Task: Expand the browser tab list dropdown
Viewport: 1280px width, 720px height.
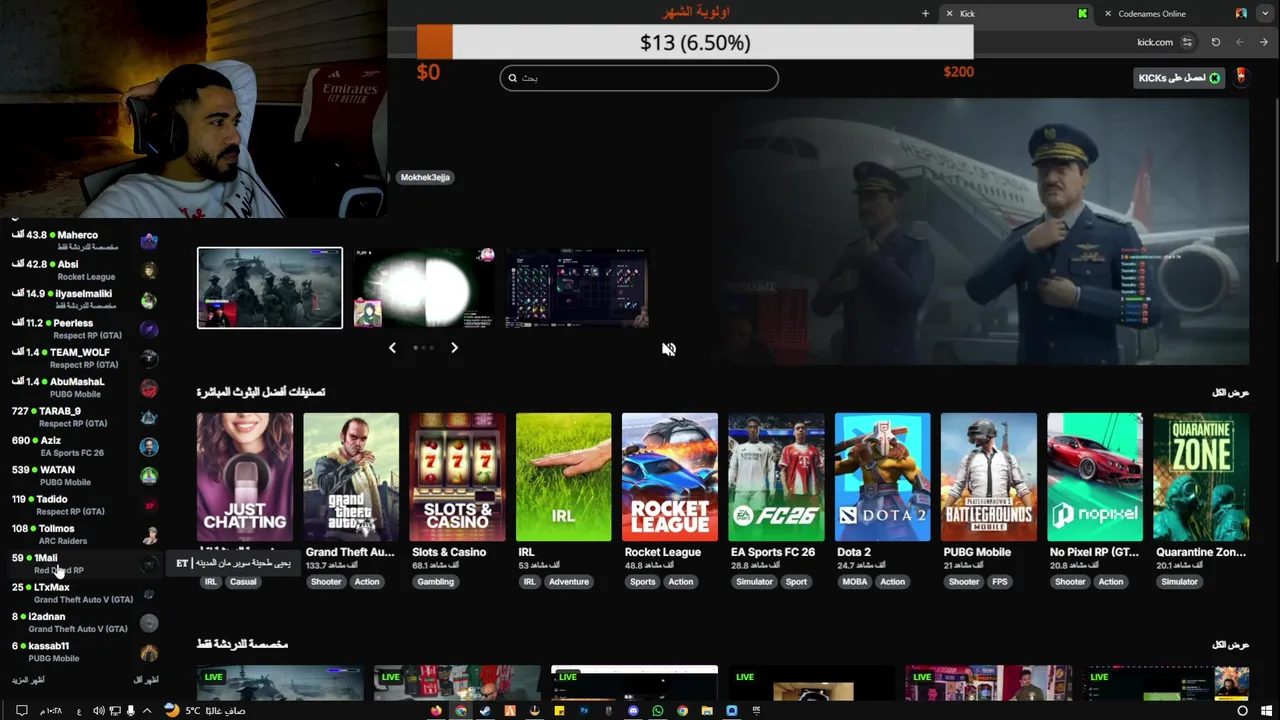Action: (x=1265, y=13)
